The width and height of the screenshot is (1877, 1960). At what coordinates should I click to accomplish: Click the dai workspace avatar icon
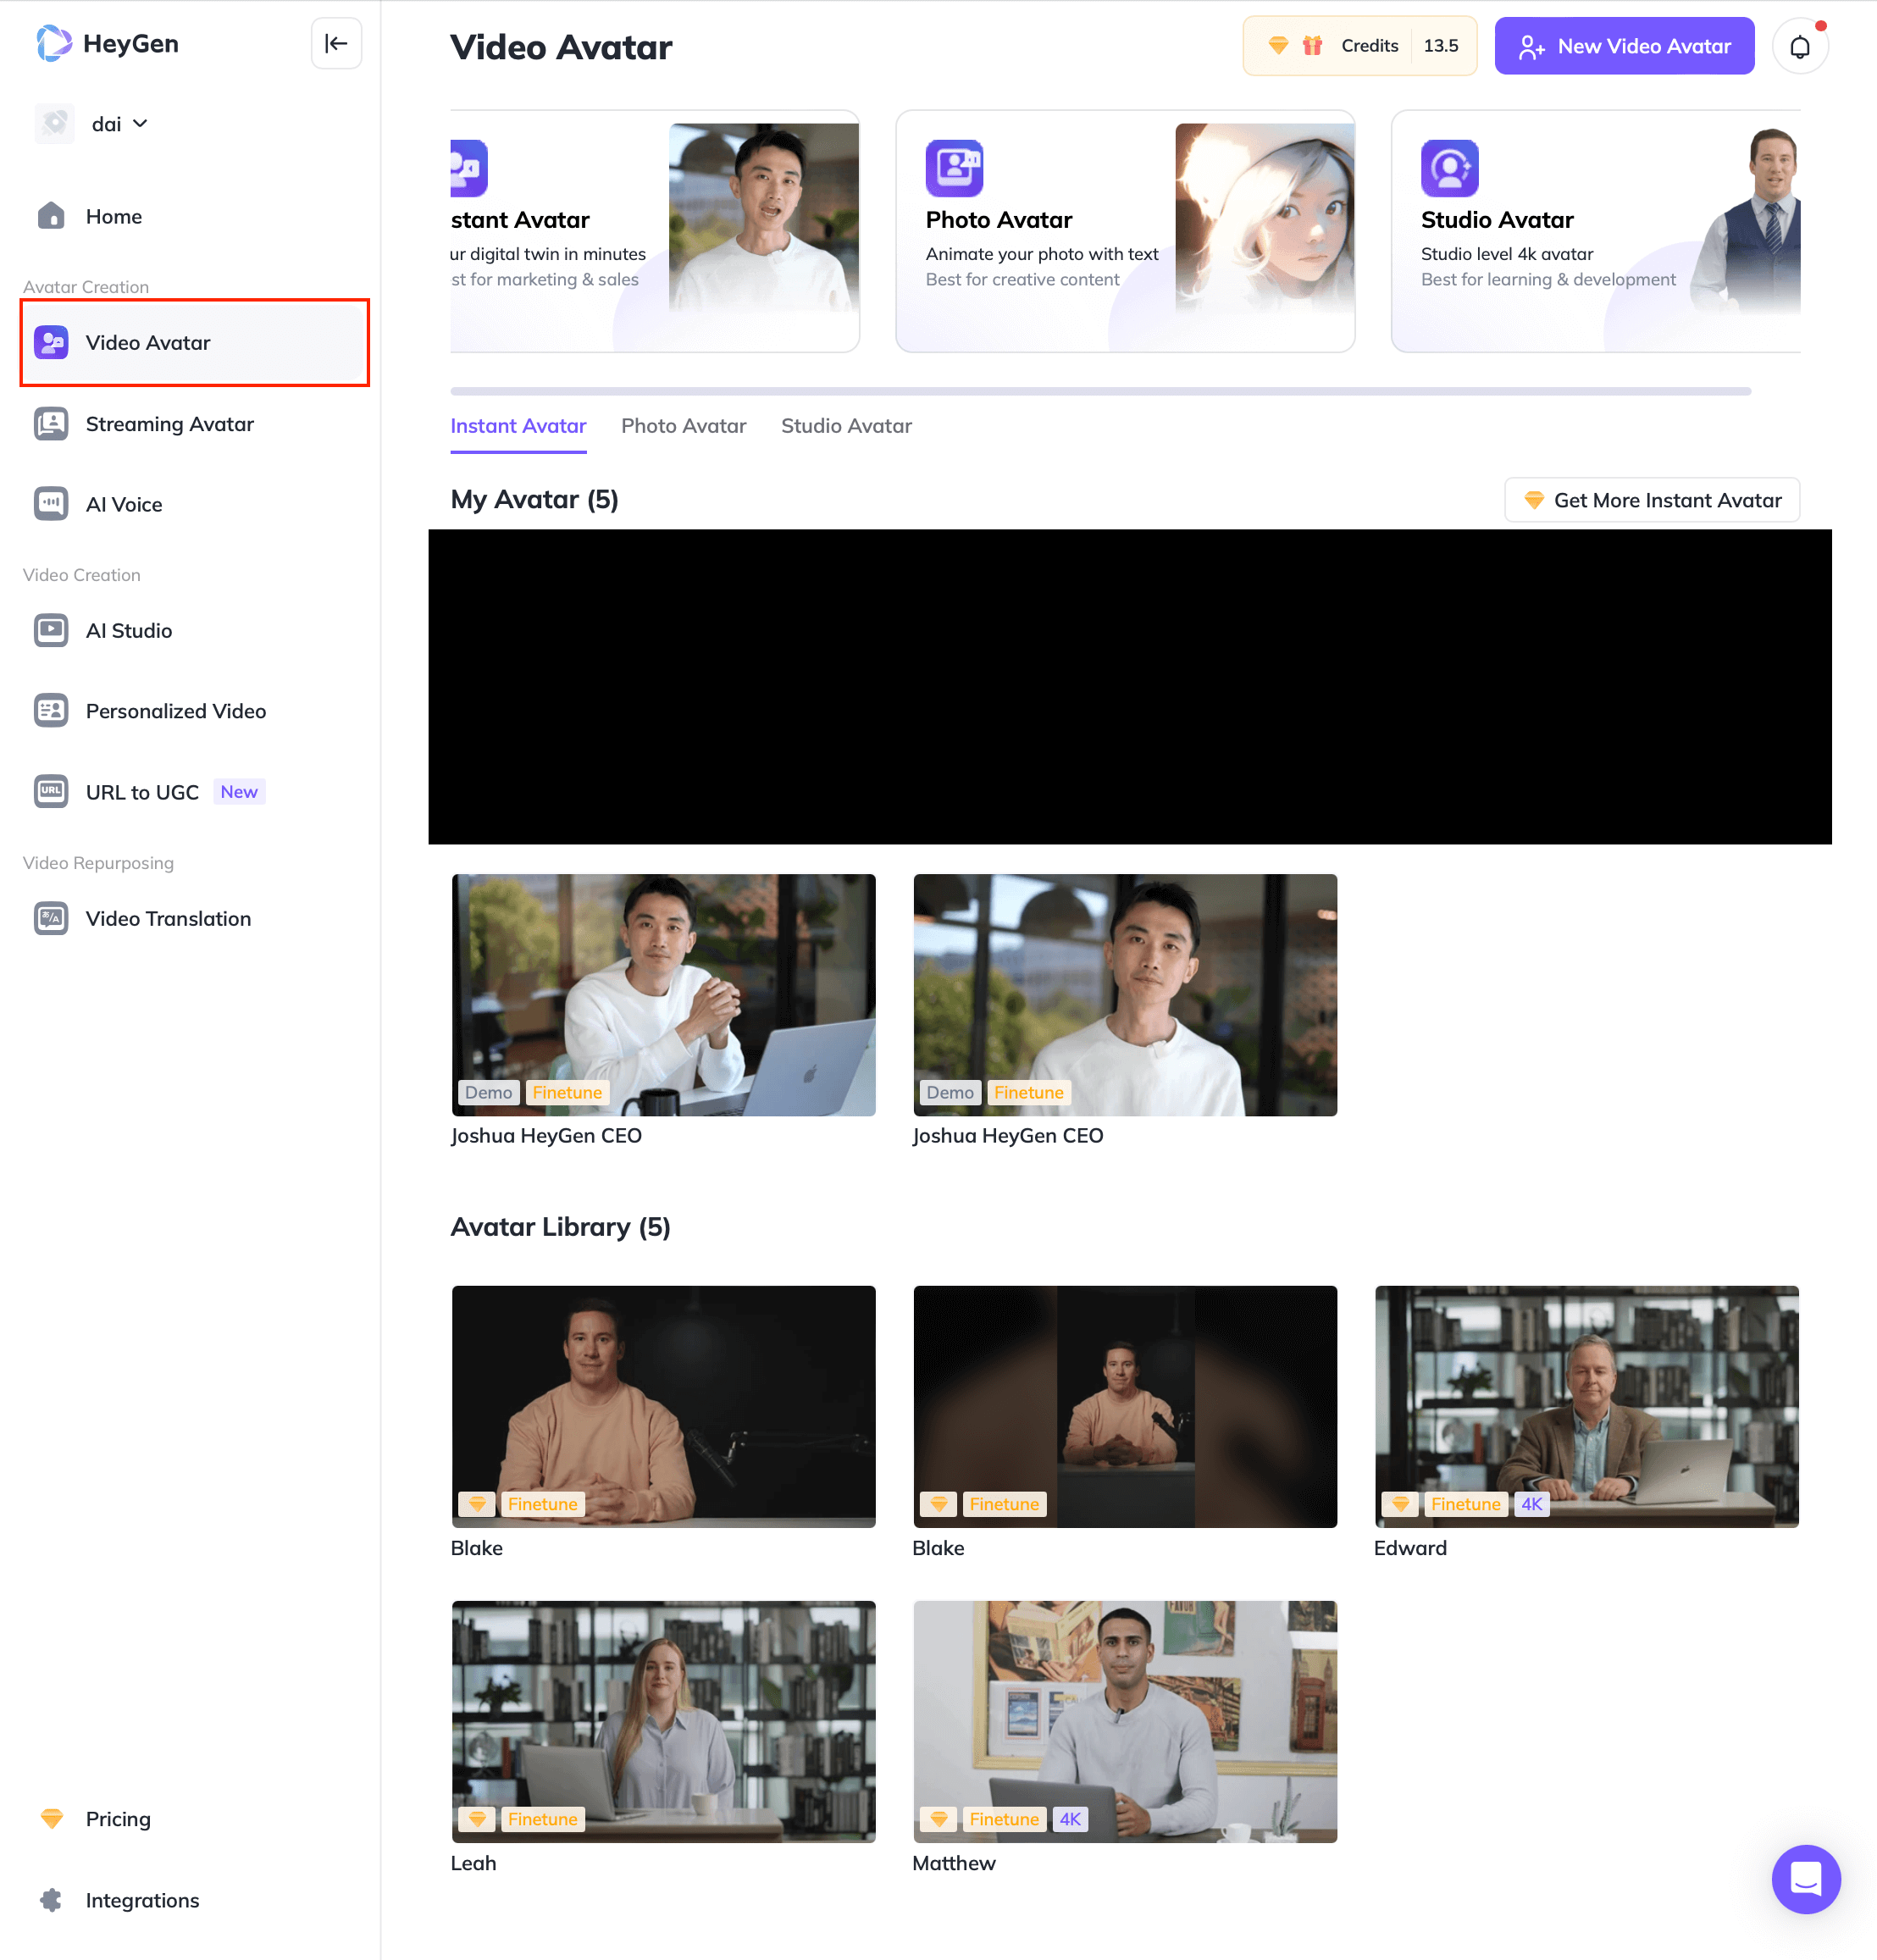tap(54, 124)
